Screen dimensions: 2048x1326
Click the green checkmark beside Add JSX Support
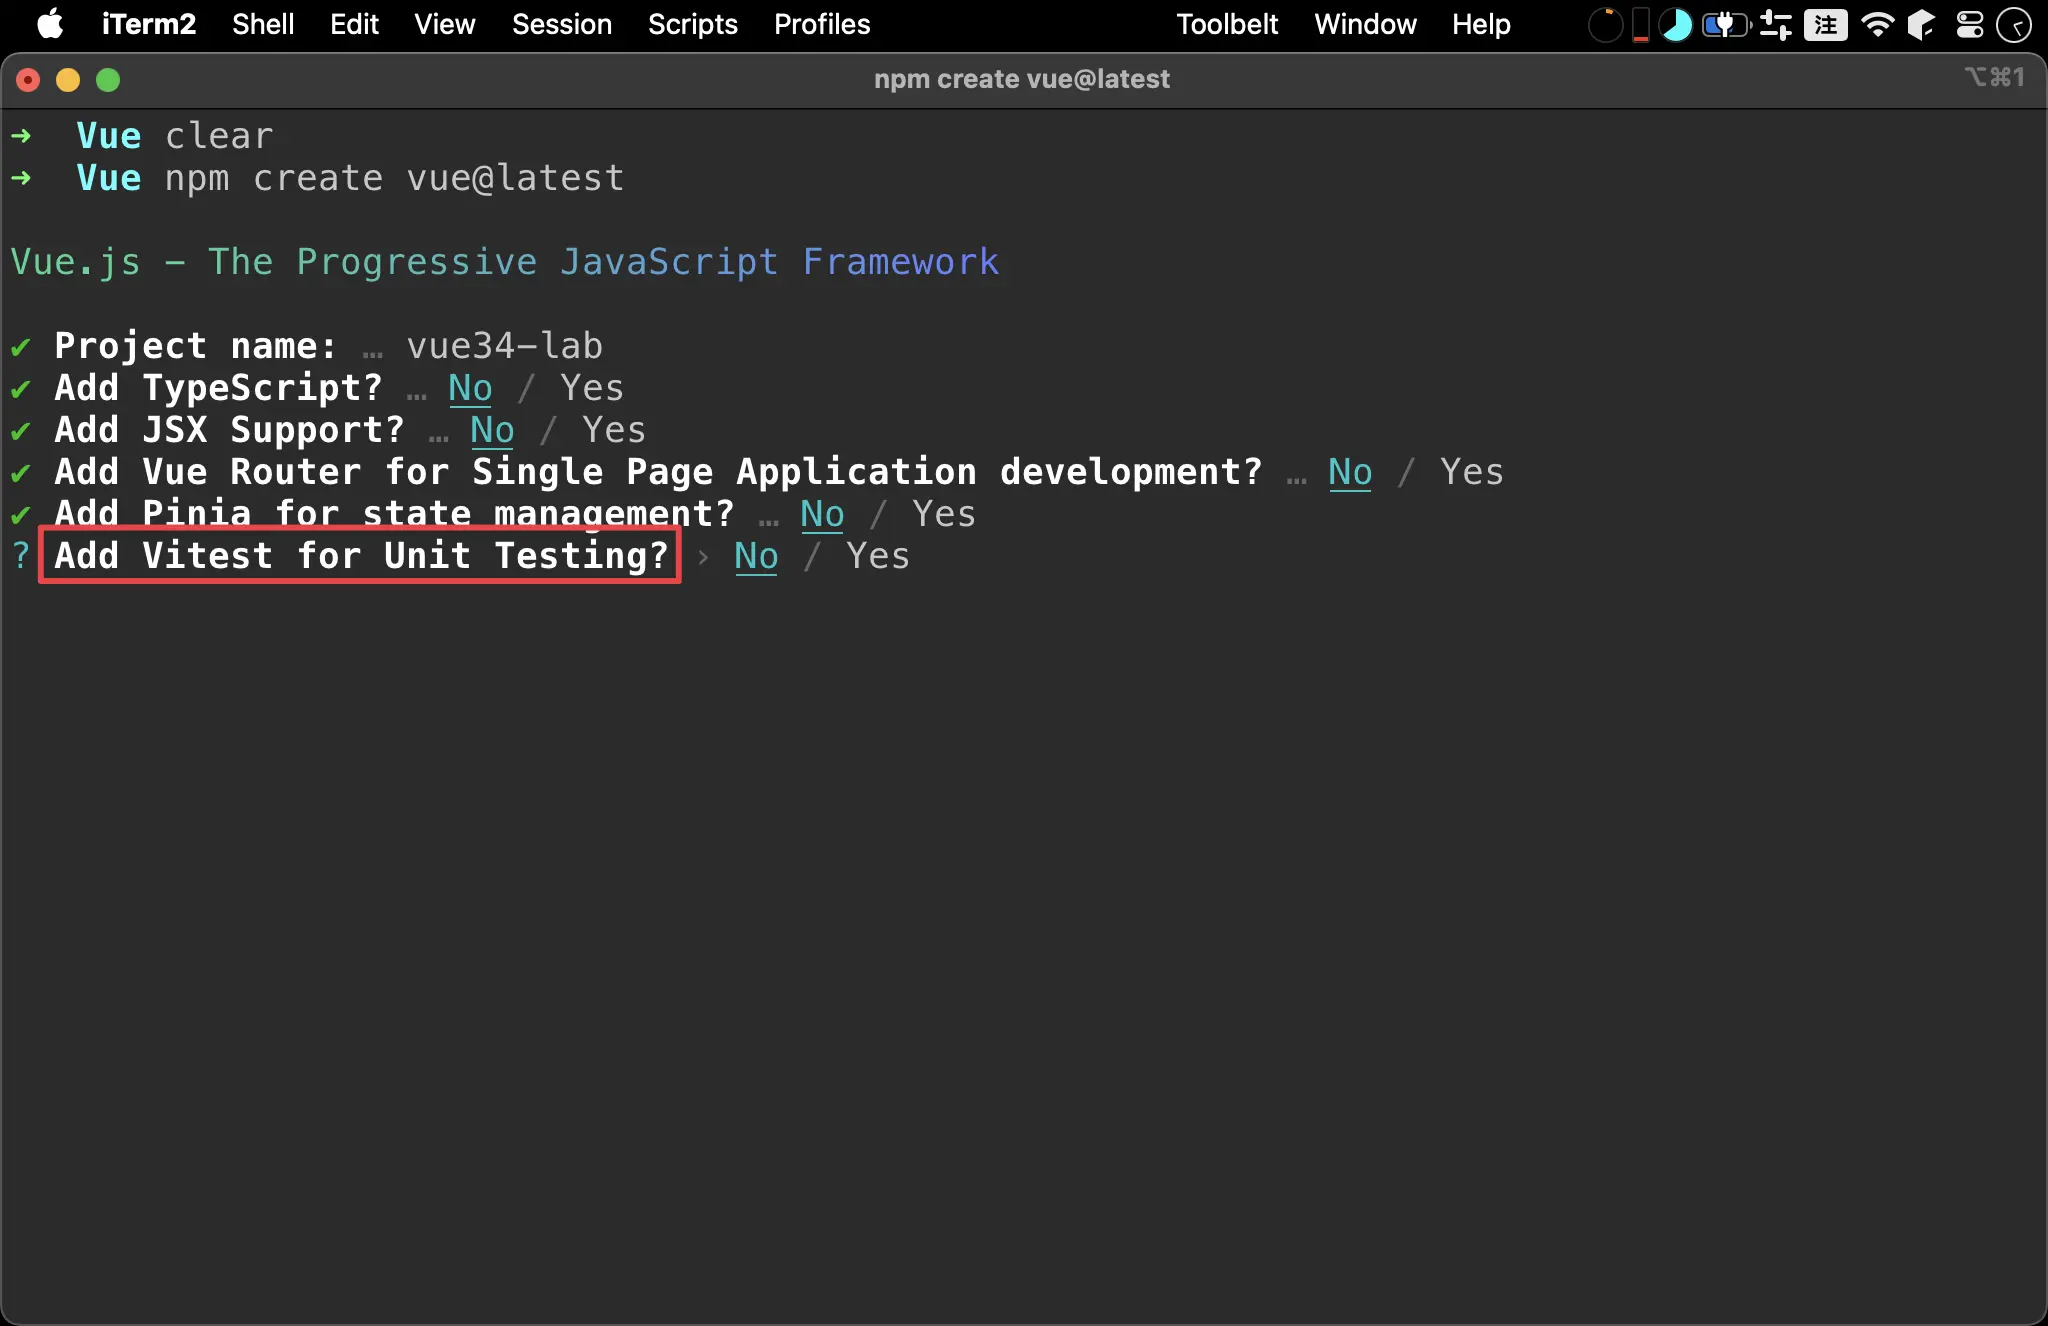[x=21, y=431]
